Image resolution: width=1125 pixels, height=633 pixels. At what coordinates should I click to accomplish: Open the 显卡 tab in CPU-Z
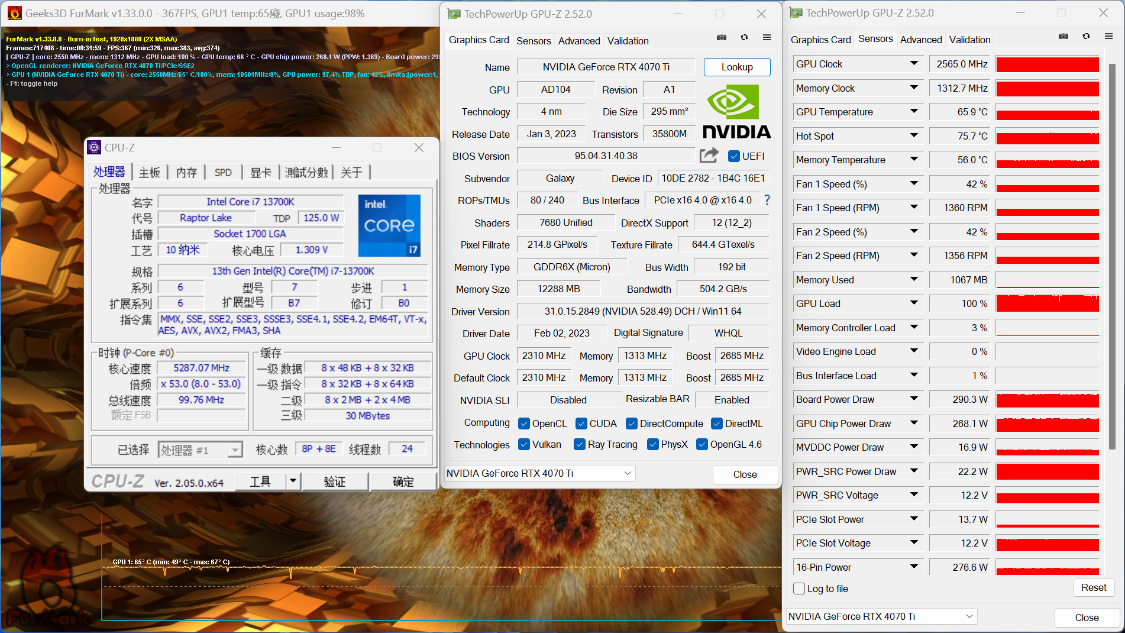260,172
